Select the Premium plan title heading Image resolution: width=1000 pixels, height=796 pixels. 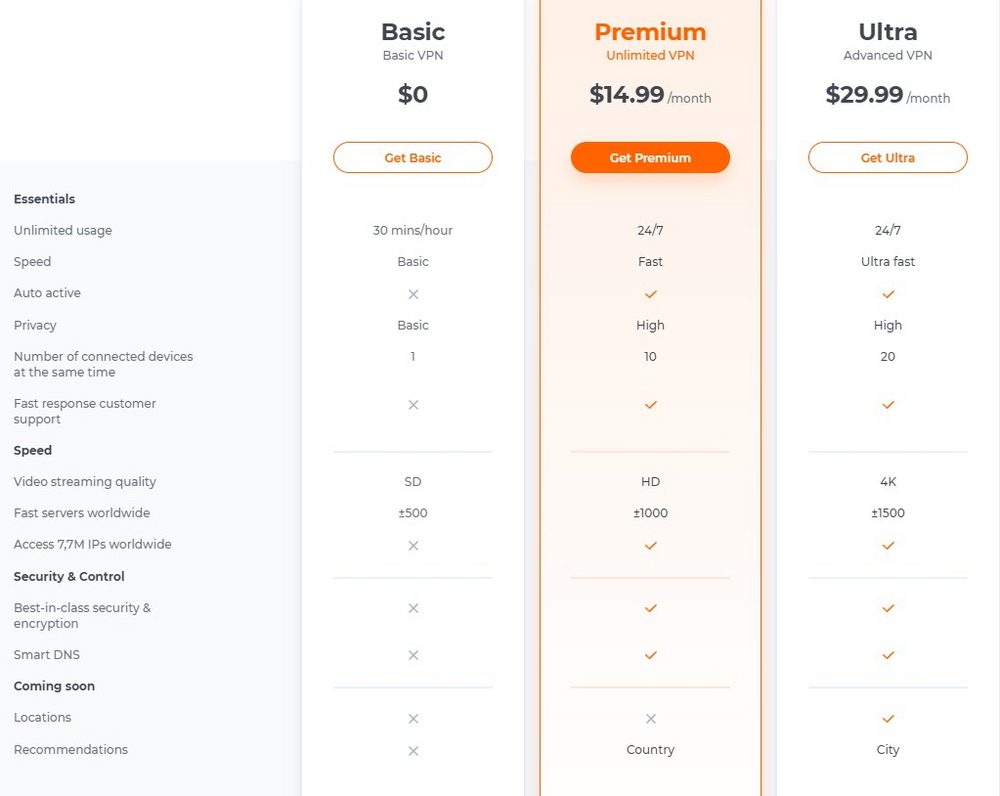650,32
